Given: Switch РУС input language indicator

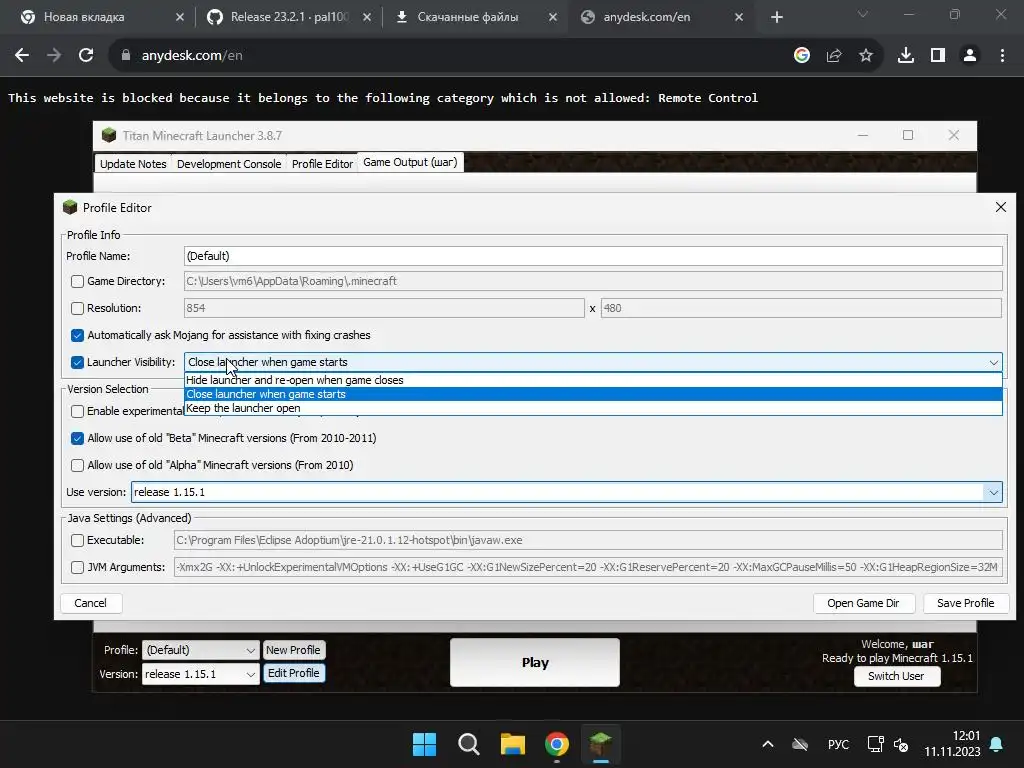Looking at the screenshot, I should pyautogui.click(x=839, y=744).
